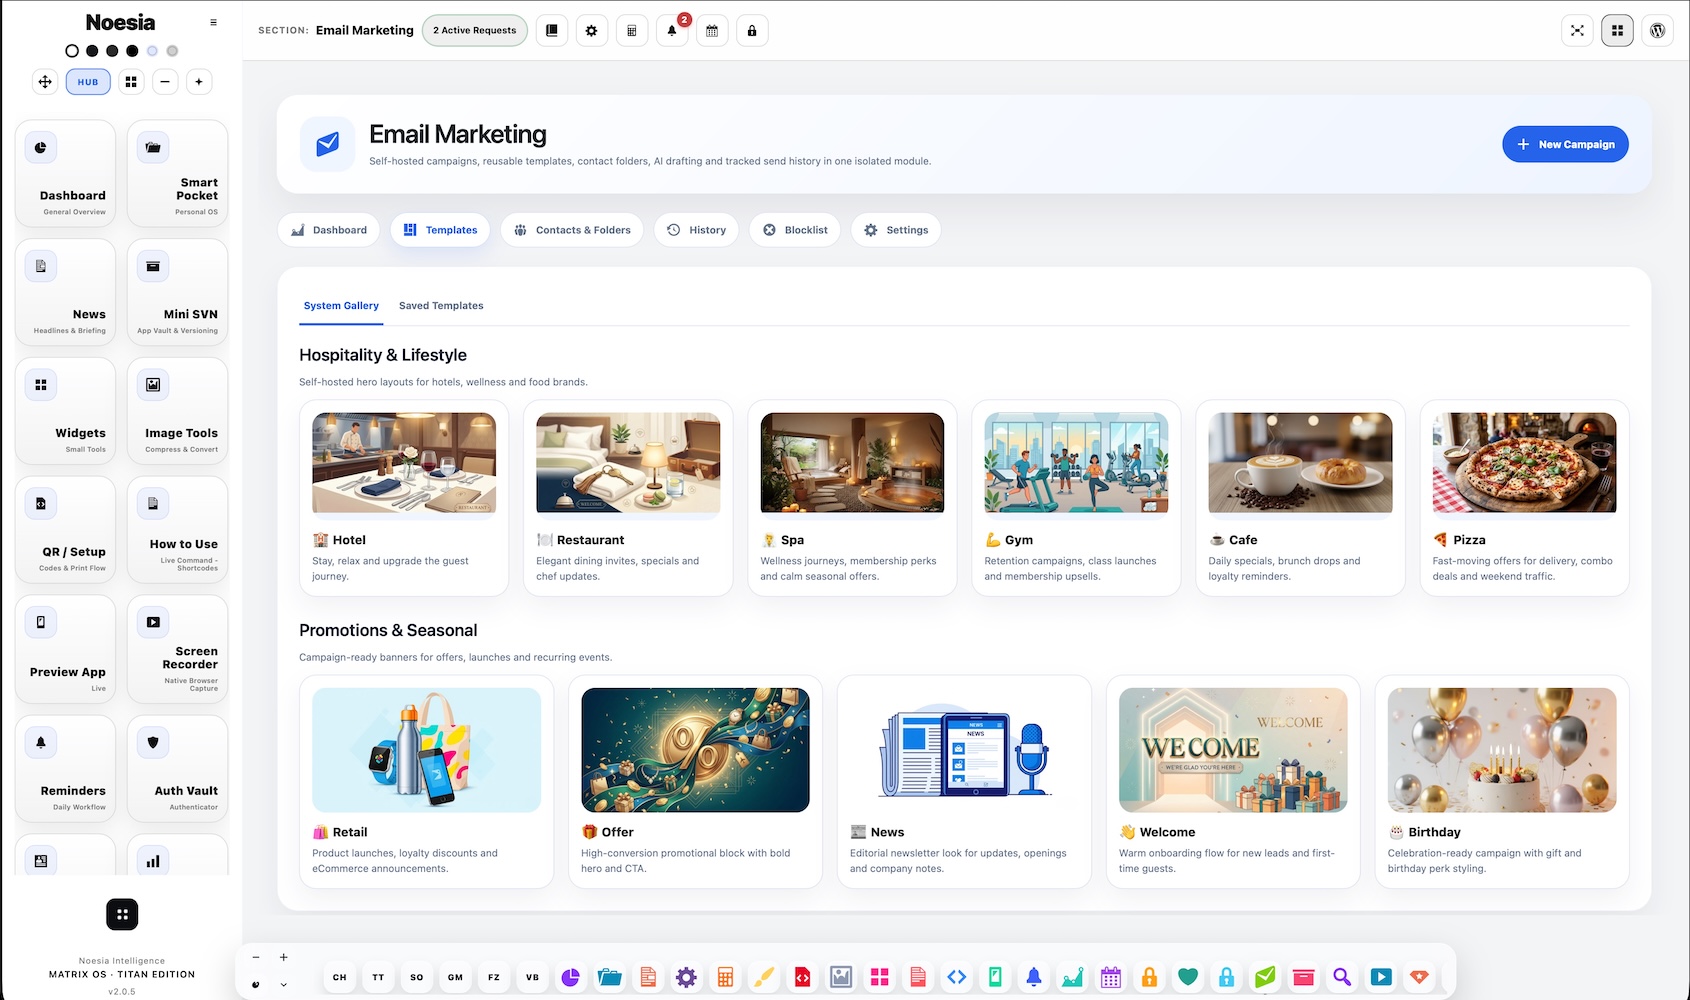Click the WordPress icon at top right
This screenshot has width=1690, height=1000.
tap(1657, 31)
